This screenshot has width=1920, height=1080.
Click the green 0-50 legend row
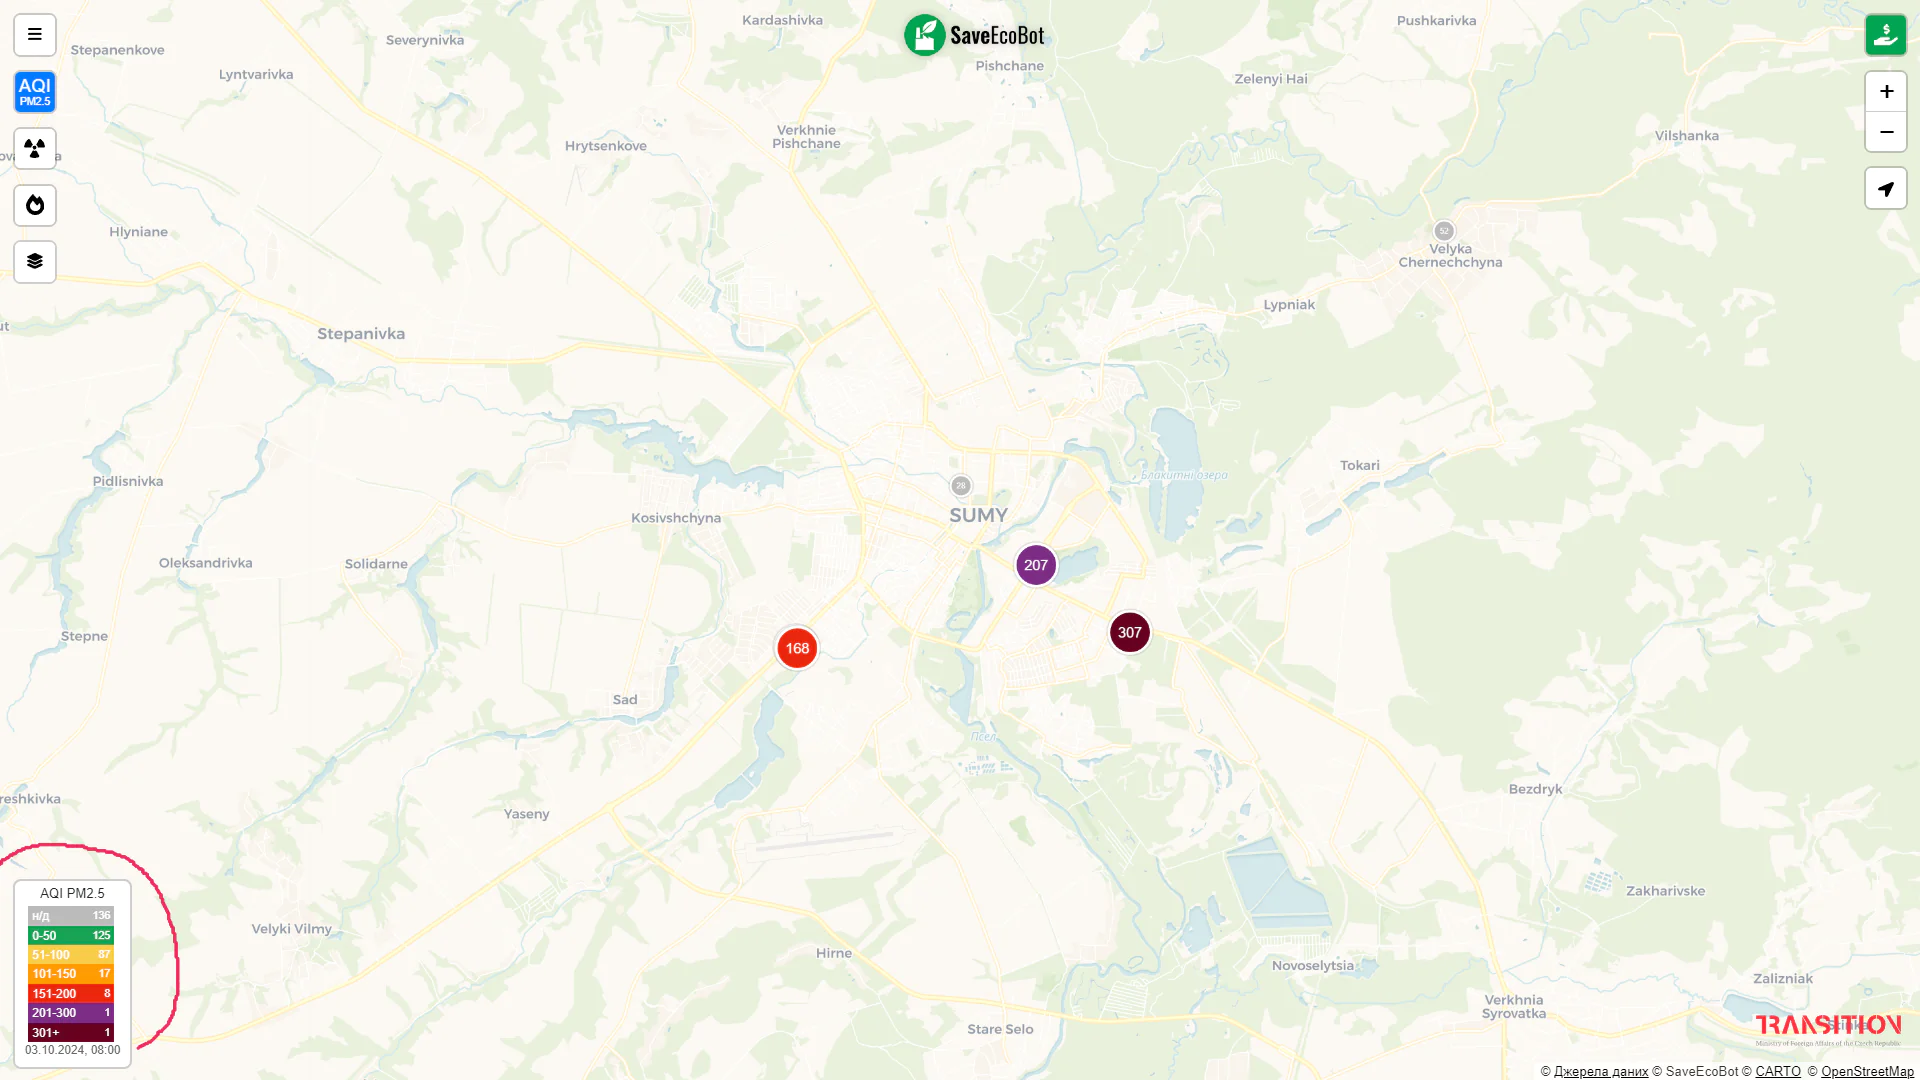(71, 936)
